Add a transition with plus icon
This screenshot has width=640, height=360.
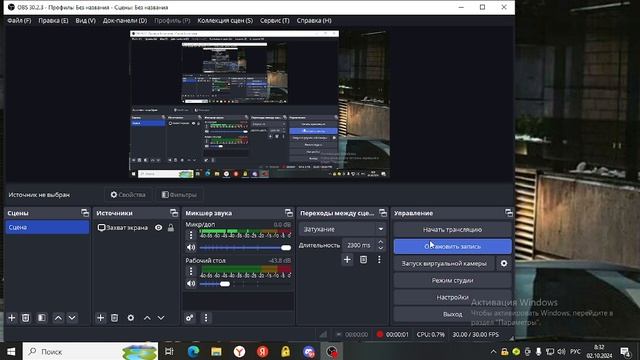pos(347,260)
